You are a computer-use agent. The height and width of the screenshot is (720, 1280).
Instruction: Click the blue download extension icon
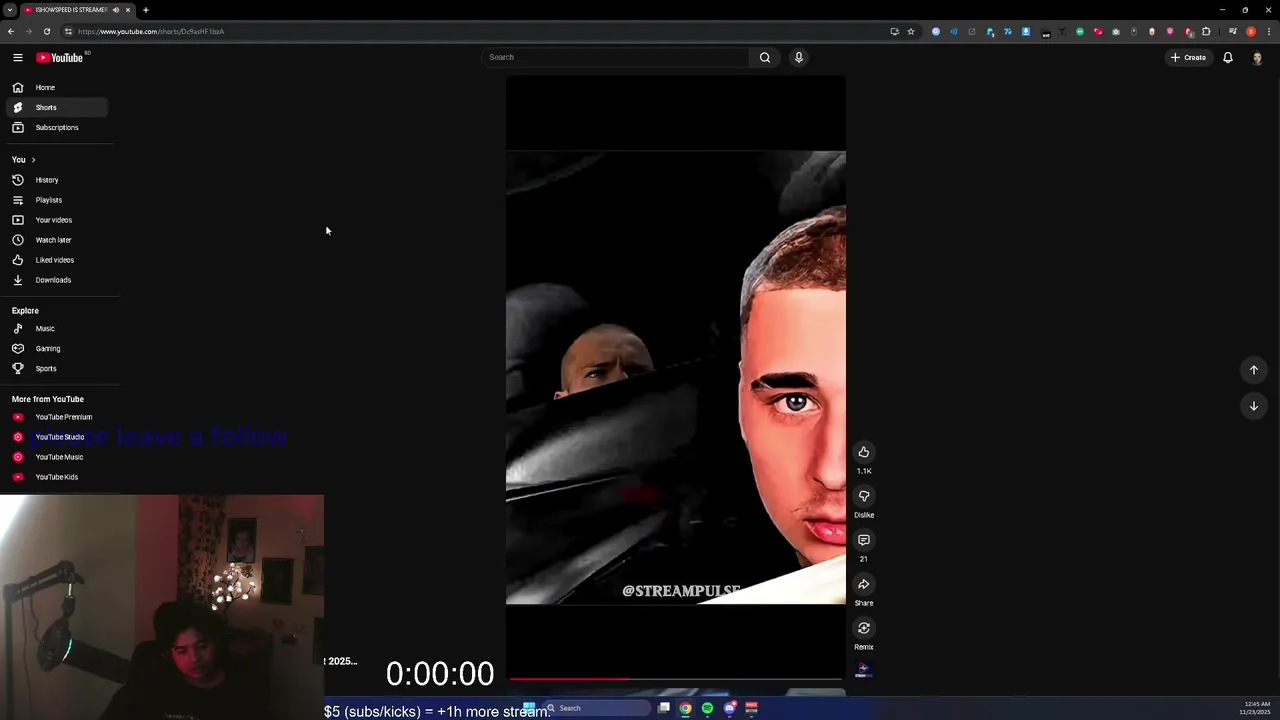(x=1026, y=31)
